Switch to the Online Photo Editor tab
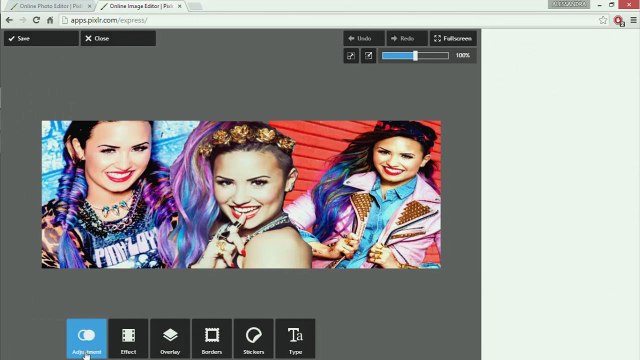Image resolution: width=640 pixels, height=360 pixels. point(51,6)
